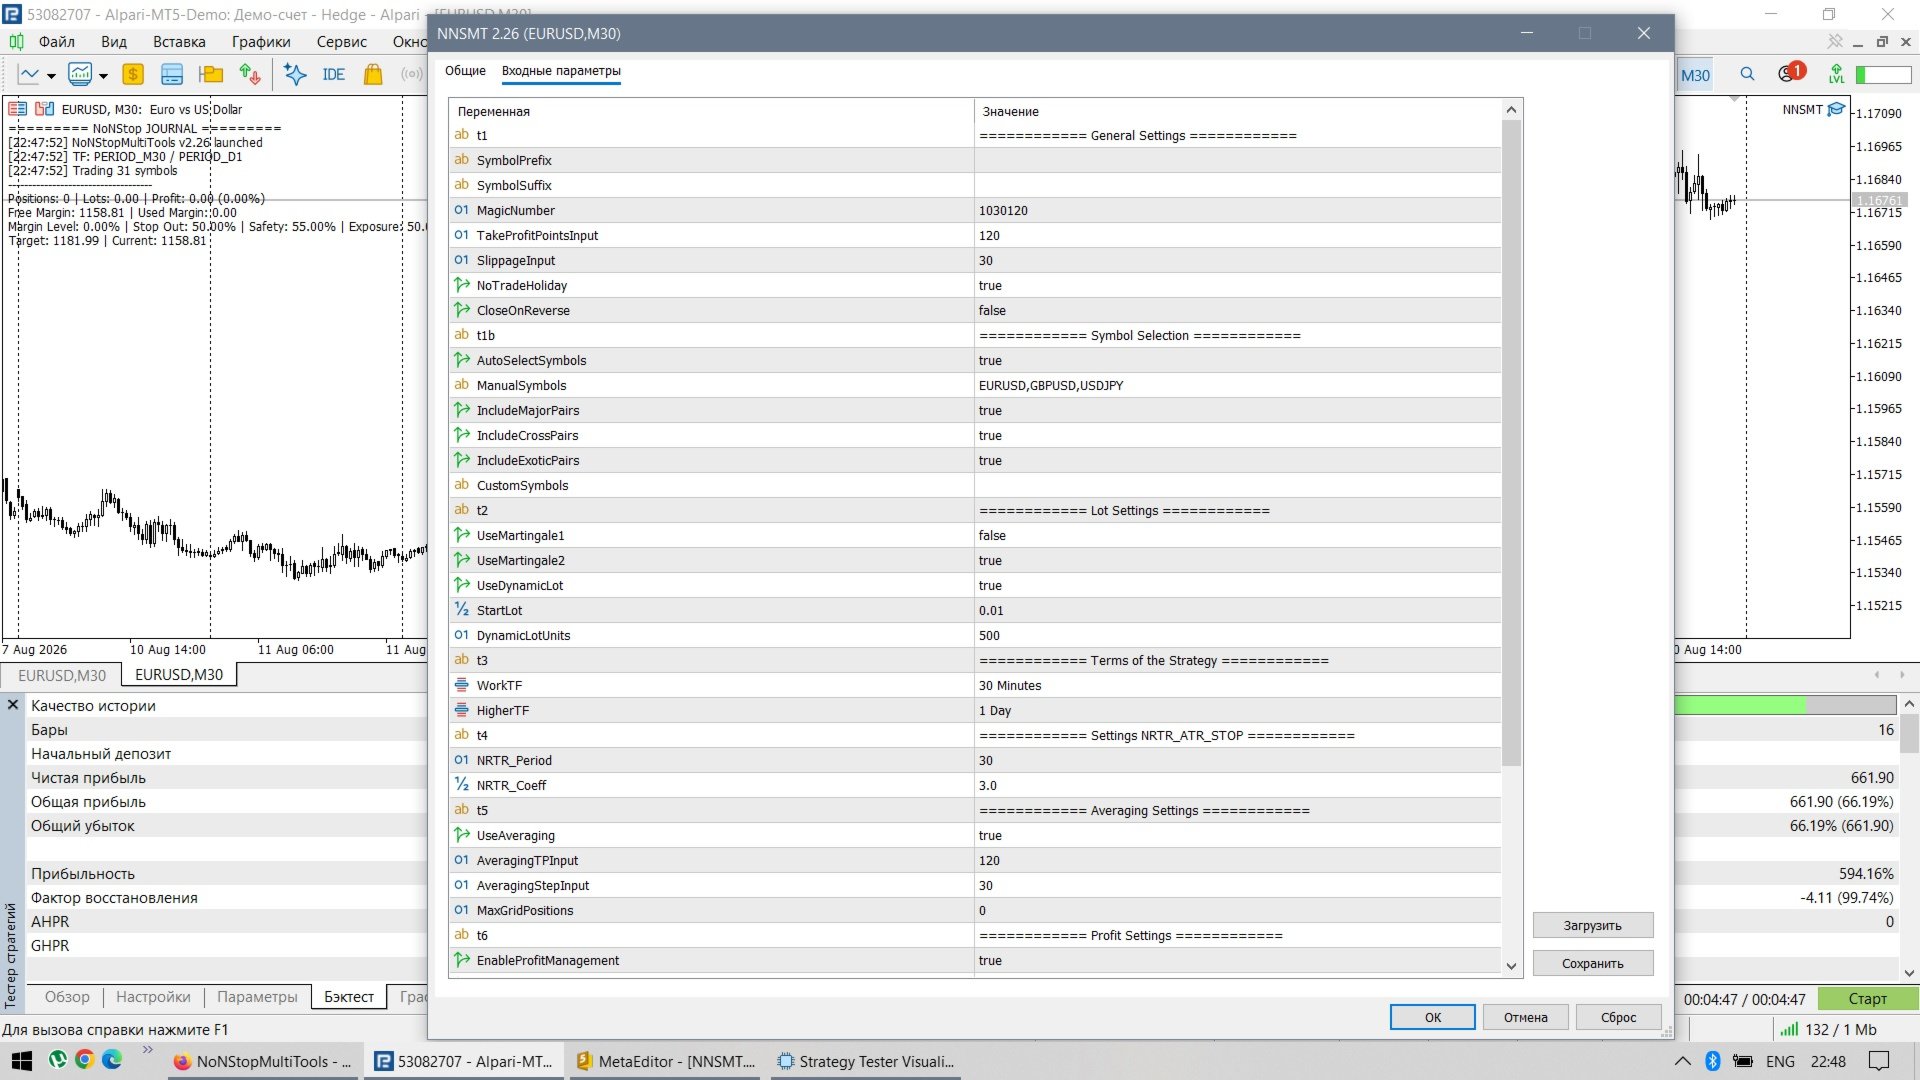Toggle the EnableProfitManagement true value
Viewport: 1920px width, 1080px height.
coord(1237,960)
